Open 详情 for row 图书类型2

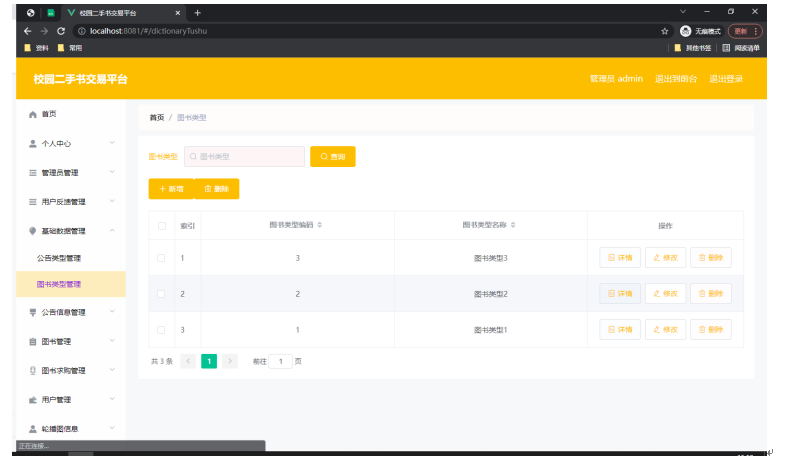(620, 294)
